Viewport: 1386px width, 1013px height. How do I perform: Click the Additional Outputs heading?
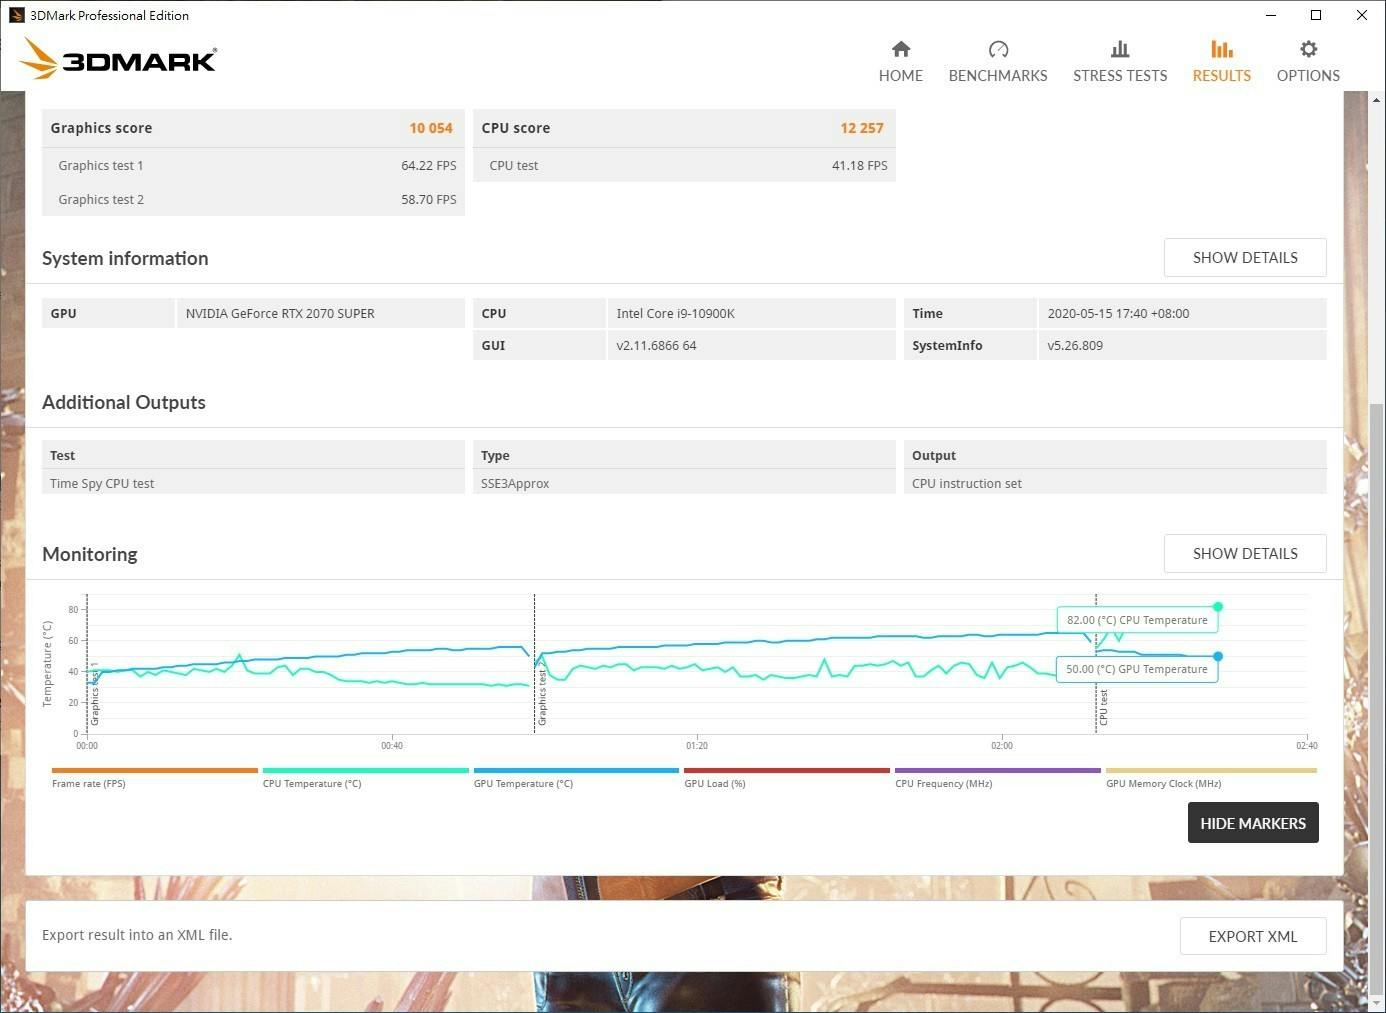[x=124, y=402]
